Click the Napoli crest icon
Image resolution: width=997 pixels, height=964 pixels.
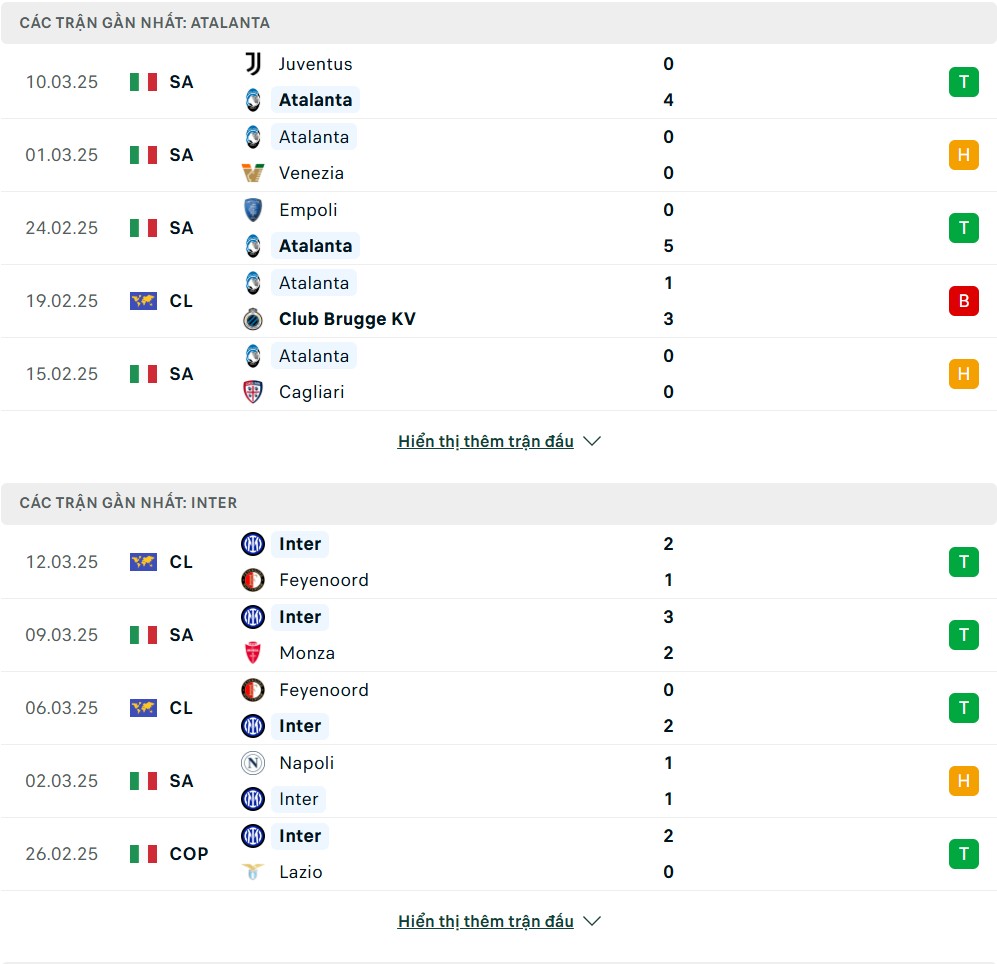(x=253, y=763)
